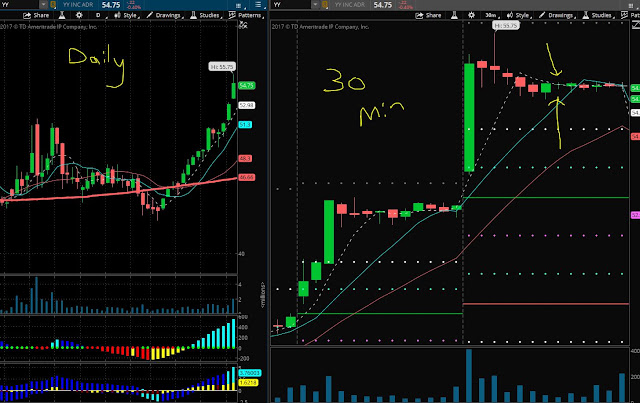Click the tallest volume bar in the 30-minute chart
The width and height of the screenshot is (640, 403).
click(469, 376)
